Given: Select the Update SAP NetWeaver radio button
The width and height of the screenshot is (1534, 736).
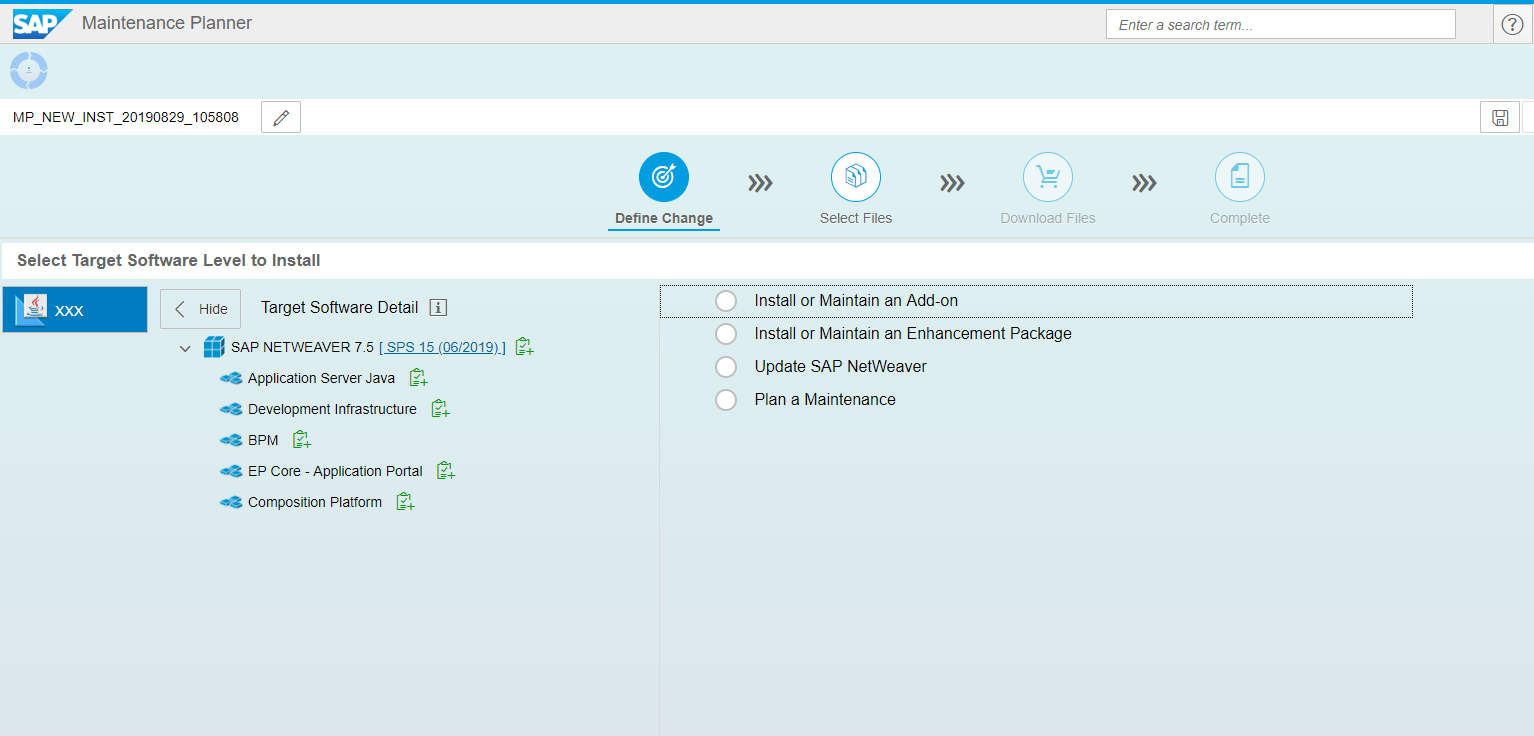Looking at the screenshot, I should (726, 367).
